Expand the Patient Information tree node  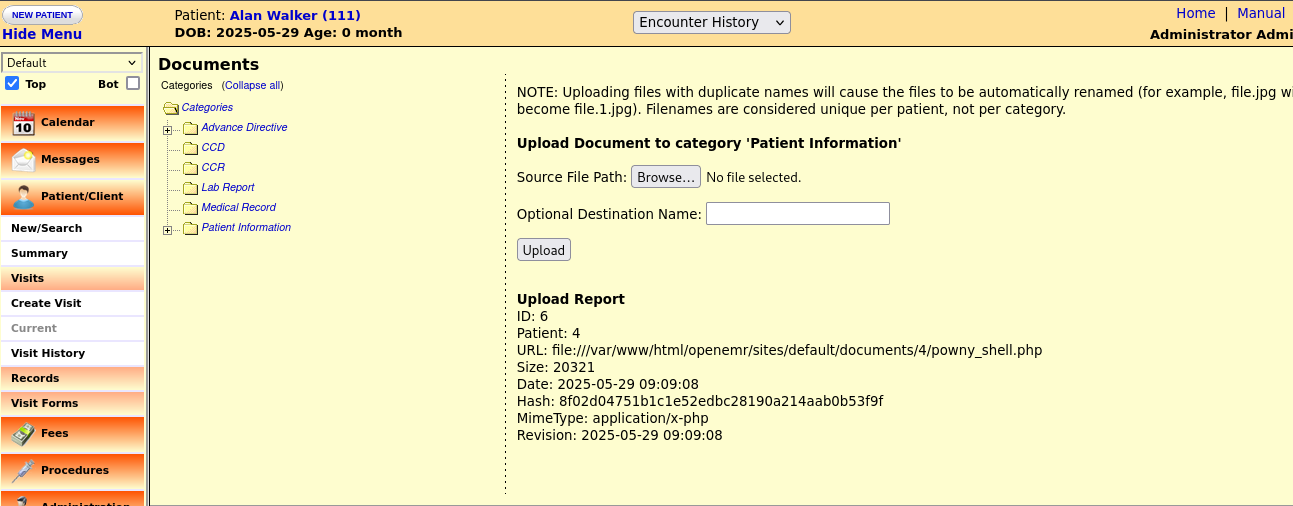[167, 230]
